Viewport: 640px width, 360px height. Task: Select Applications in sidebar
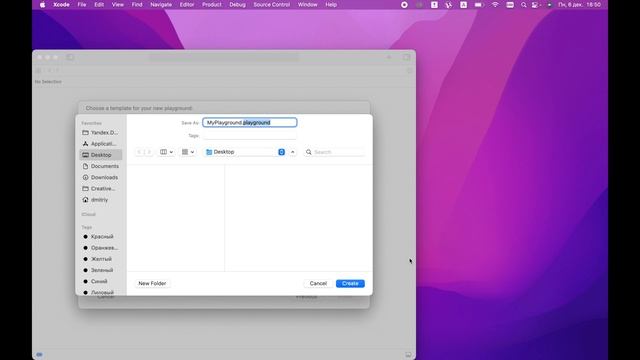[x=100, y=144]
